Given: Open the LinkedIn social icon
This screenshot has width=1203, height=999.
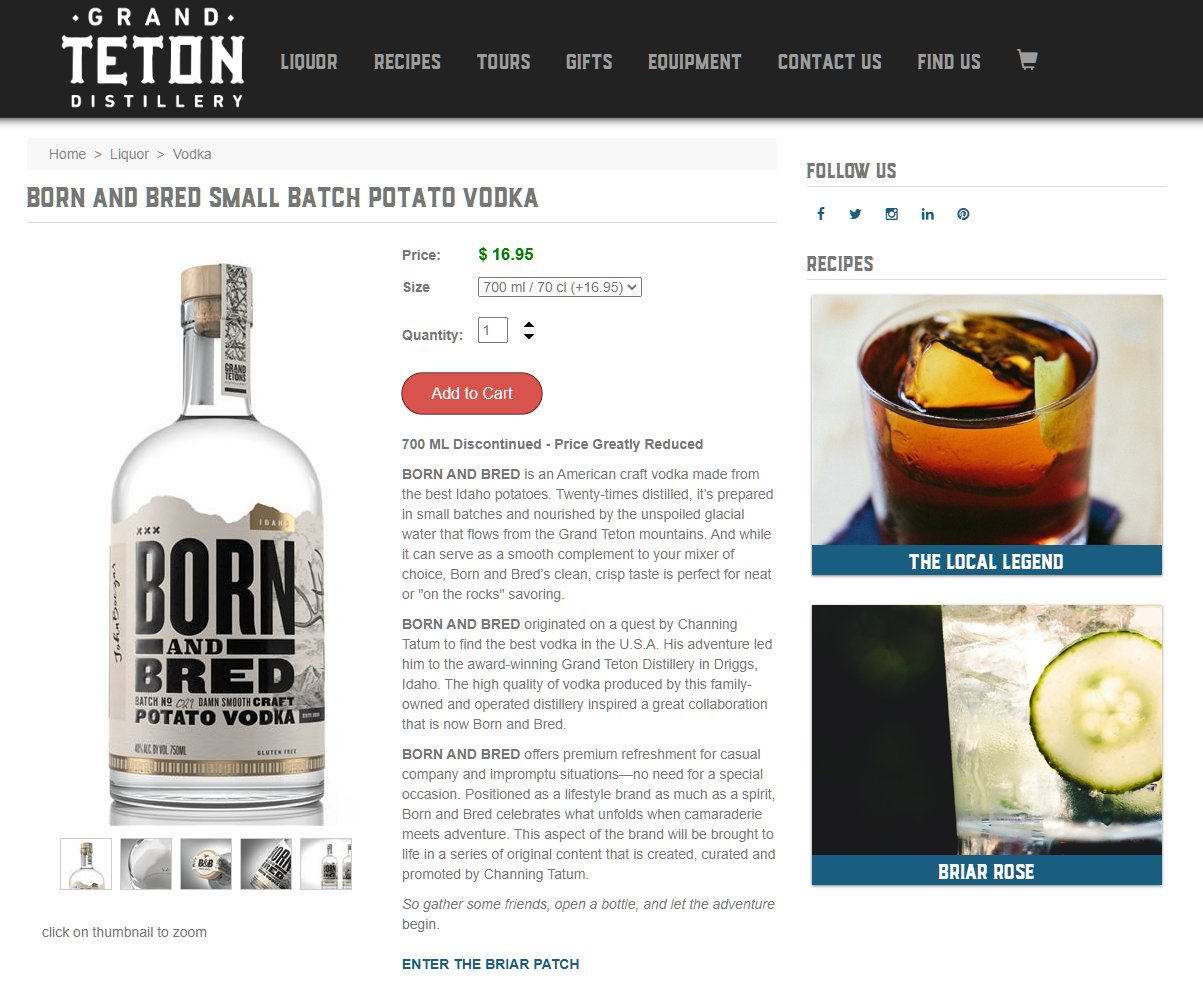Looking at the screenshot, I should tap(927, 214).
